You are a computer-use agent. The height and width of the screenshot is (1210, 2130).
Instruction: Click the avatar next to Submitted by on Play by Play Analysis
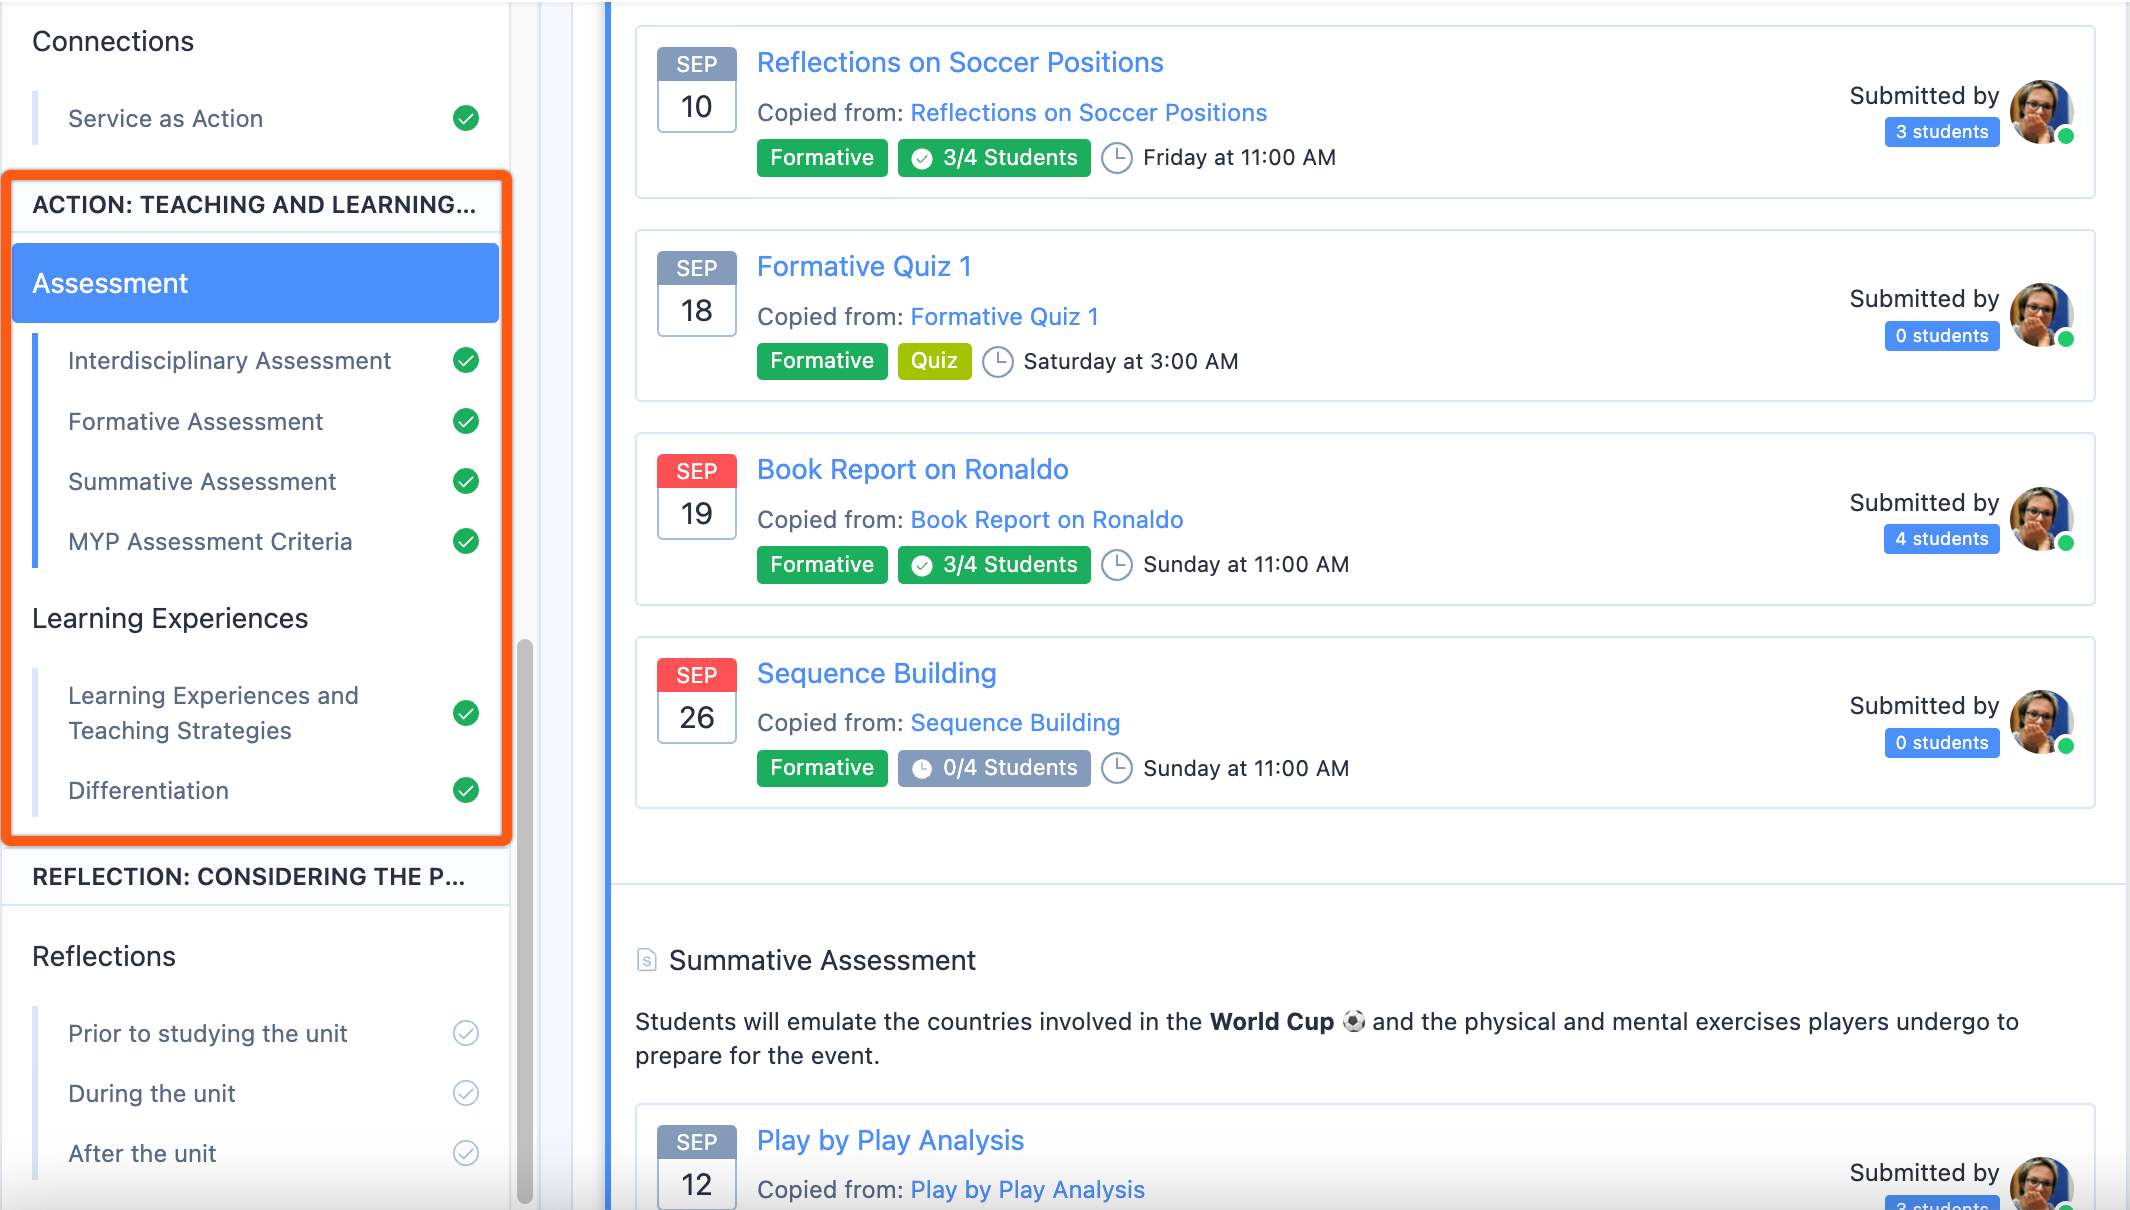point(2042,1185)
